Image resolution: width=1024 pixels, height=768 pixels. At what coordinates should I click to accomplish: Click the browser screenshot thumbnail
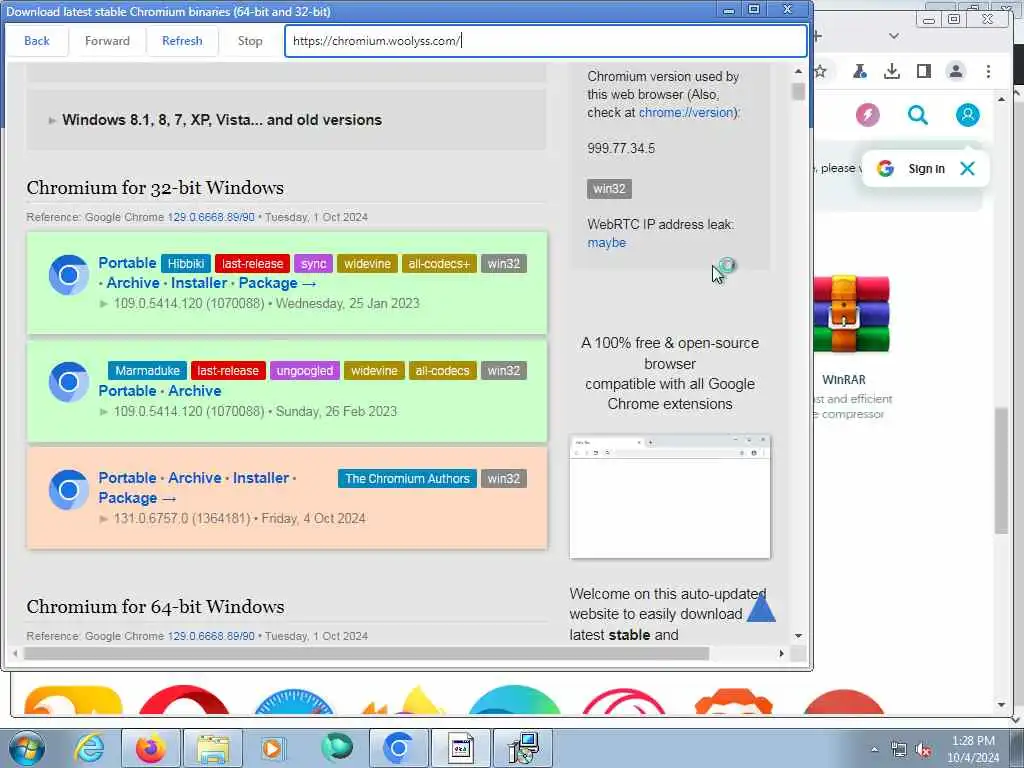(x=670, y=496)
